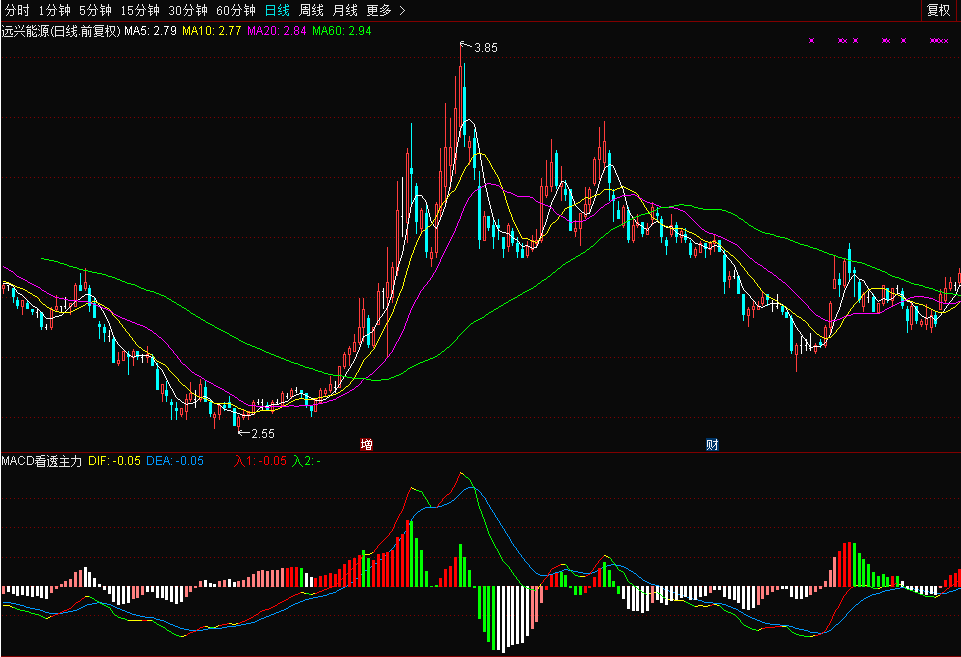This screenshot has width=961, height=657.
Task: Click the 远兴能源(日线.前复权) chart title
Action: pos(61,31)
